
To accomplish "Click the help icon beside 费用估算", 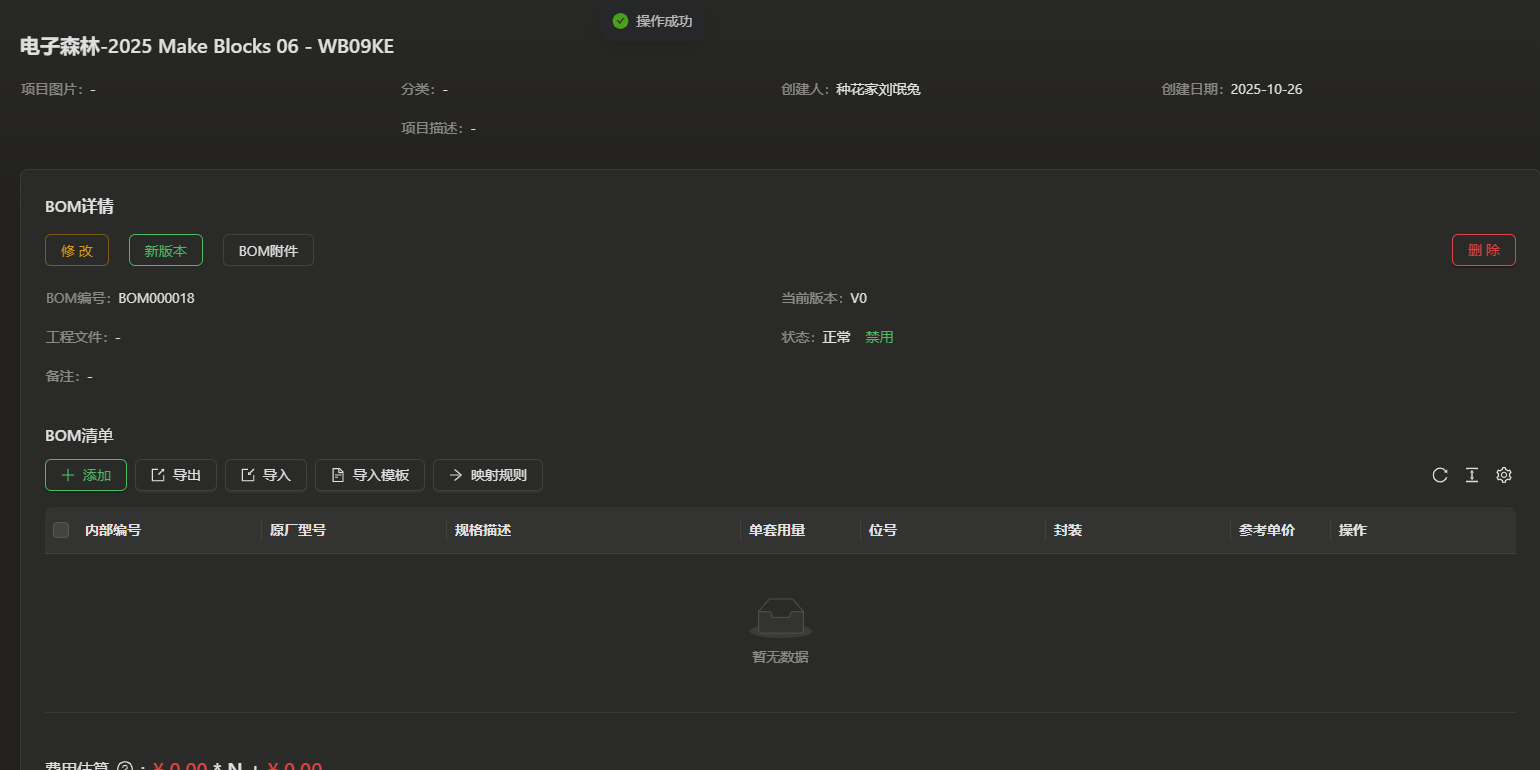I will click(125, 767).
